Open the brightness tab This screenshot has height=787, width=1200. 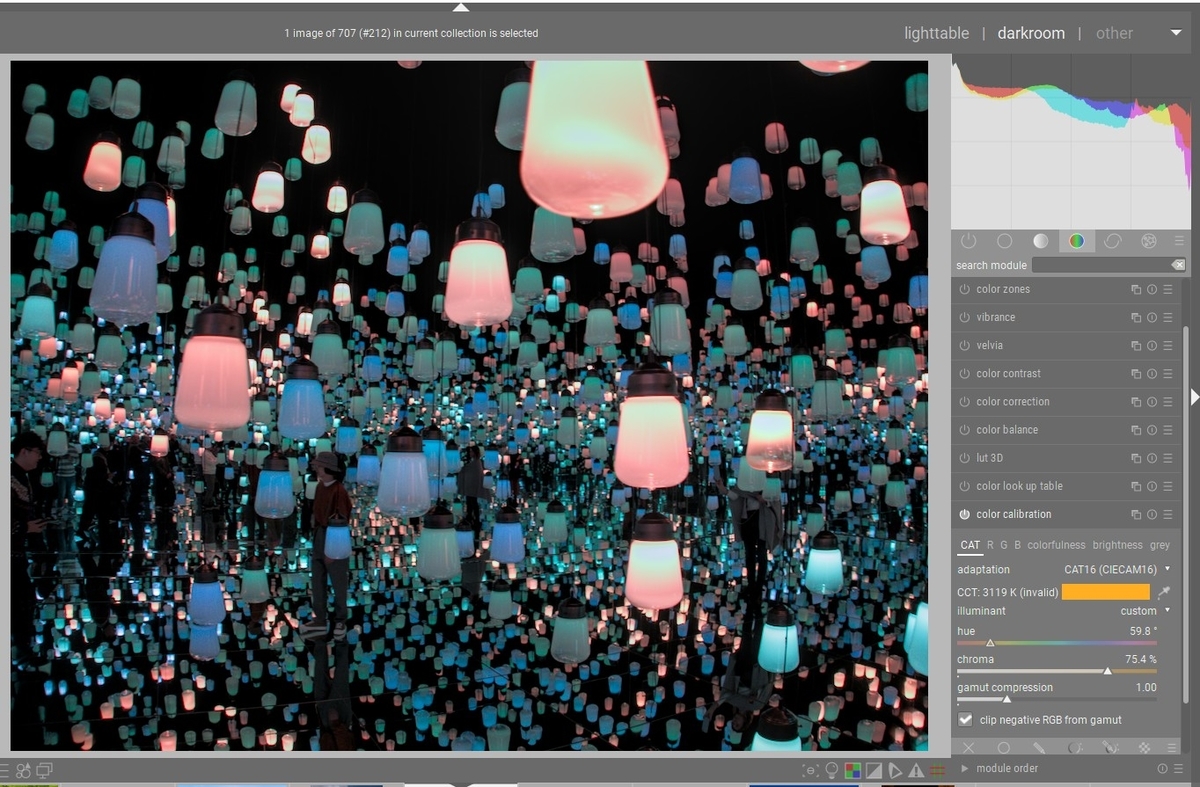tap(1117, 545)
